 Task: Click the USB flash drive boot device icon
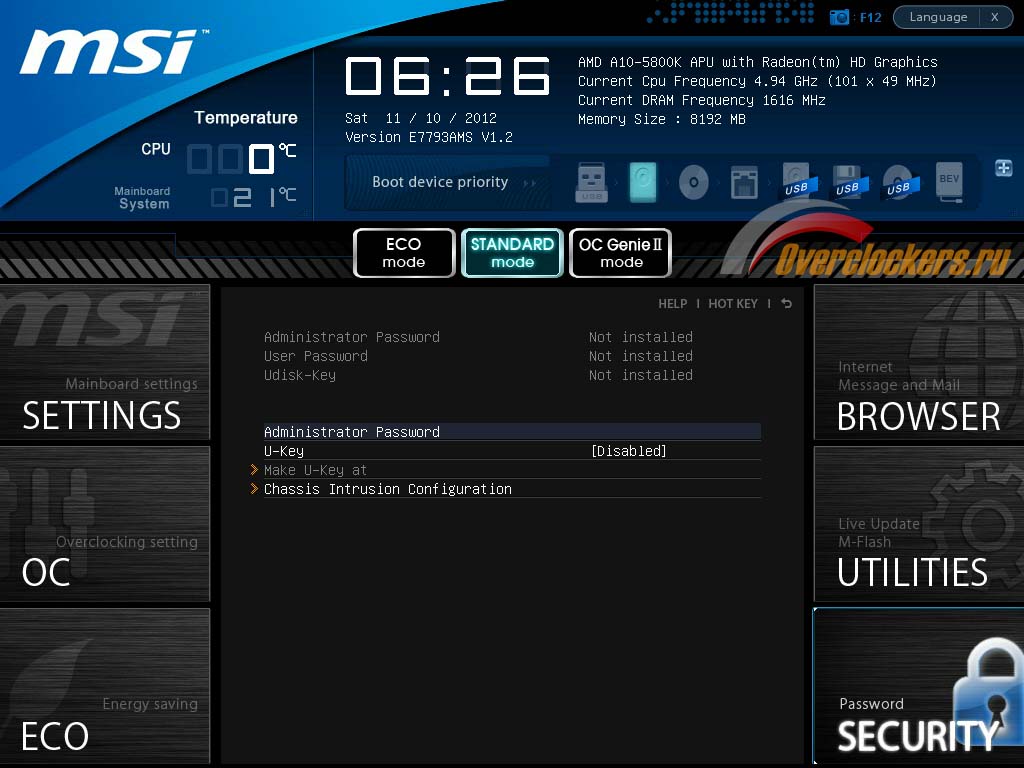click(x=592, y=182)
